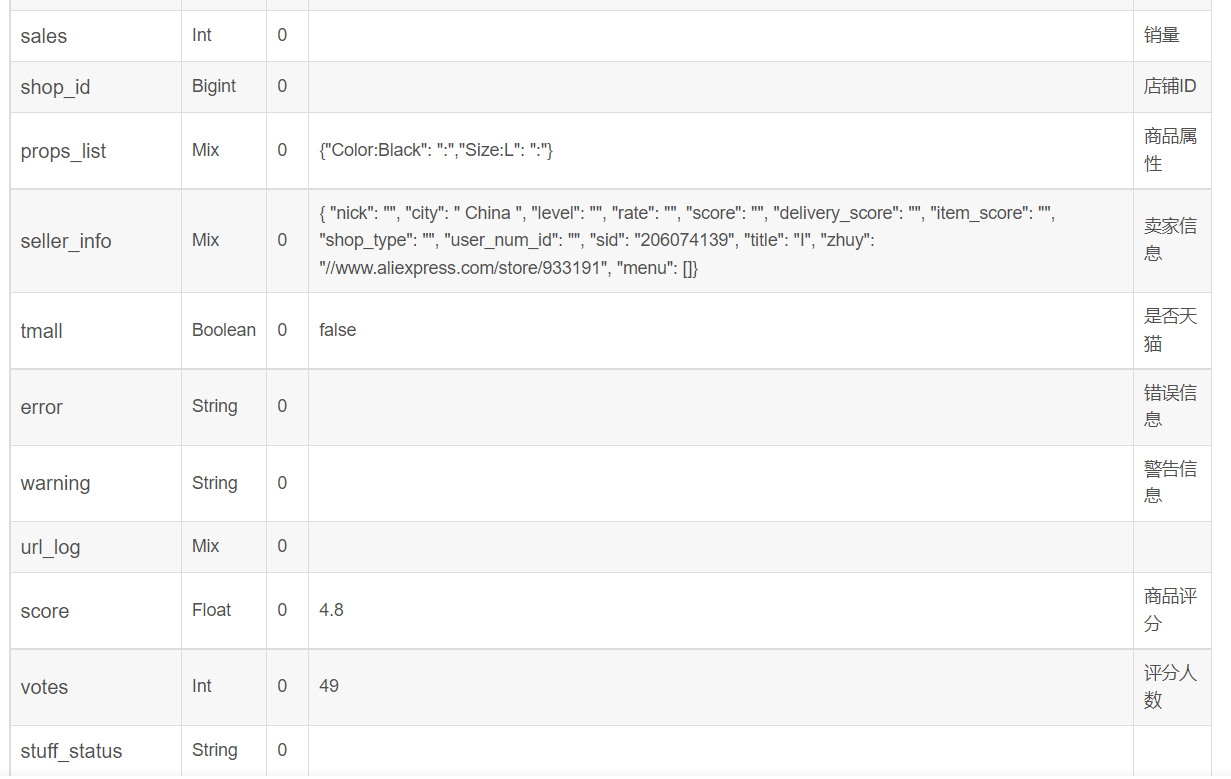Select the Boolean type label
Viewport: 1231px width, 779px height.
coord(224,330)
